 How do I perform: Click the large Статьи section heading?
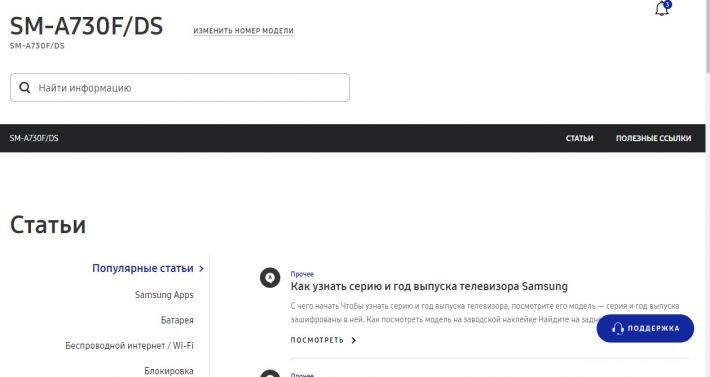[48, 225]
